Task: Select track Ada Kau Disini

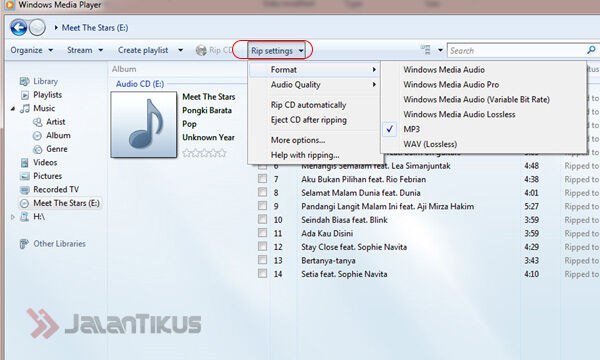Action: point(327,233)
